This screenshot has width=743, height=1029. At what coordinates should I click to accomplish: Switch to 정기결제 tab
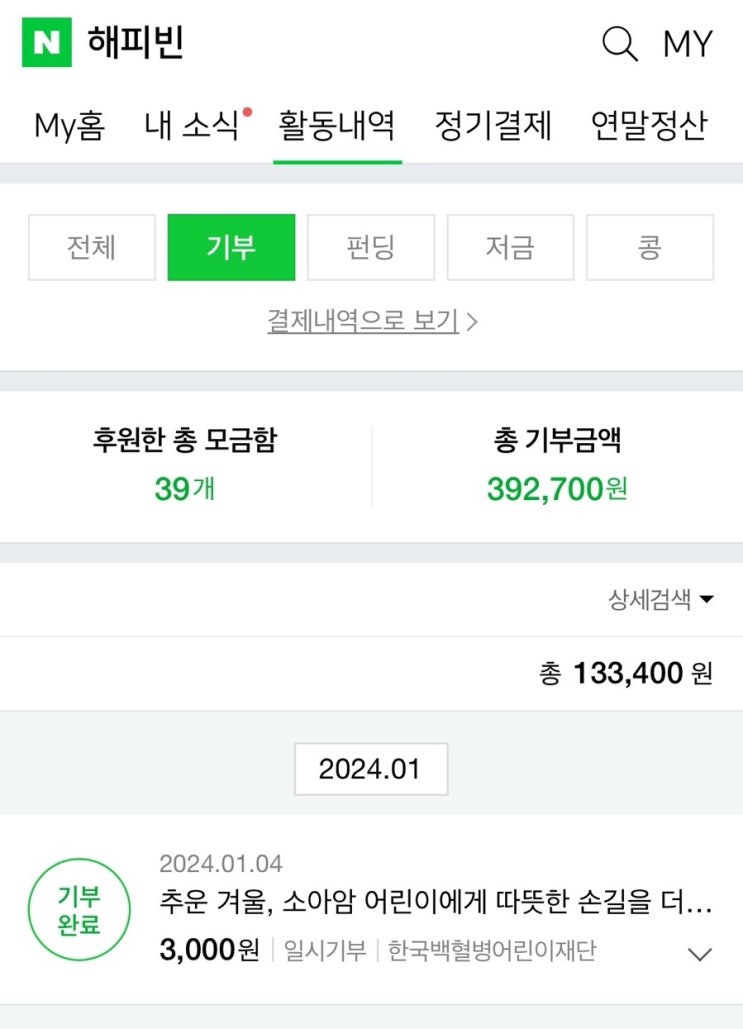[493, 126]
